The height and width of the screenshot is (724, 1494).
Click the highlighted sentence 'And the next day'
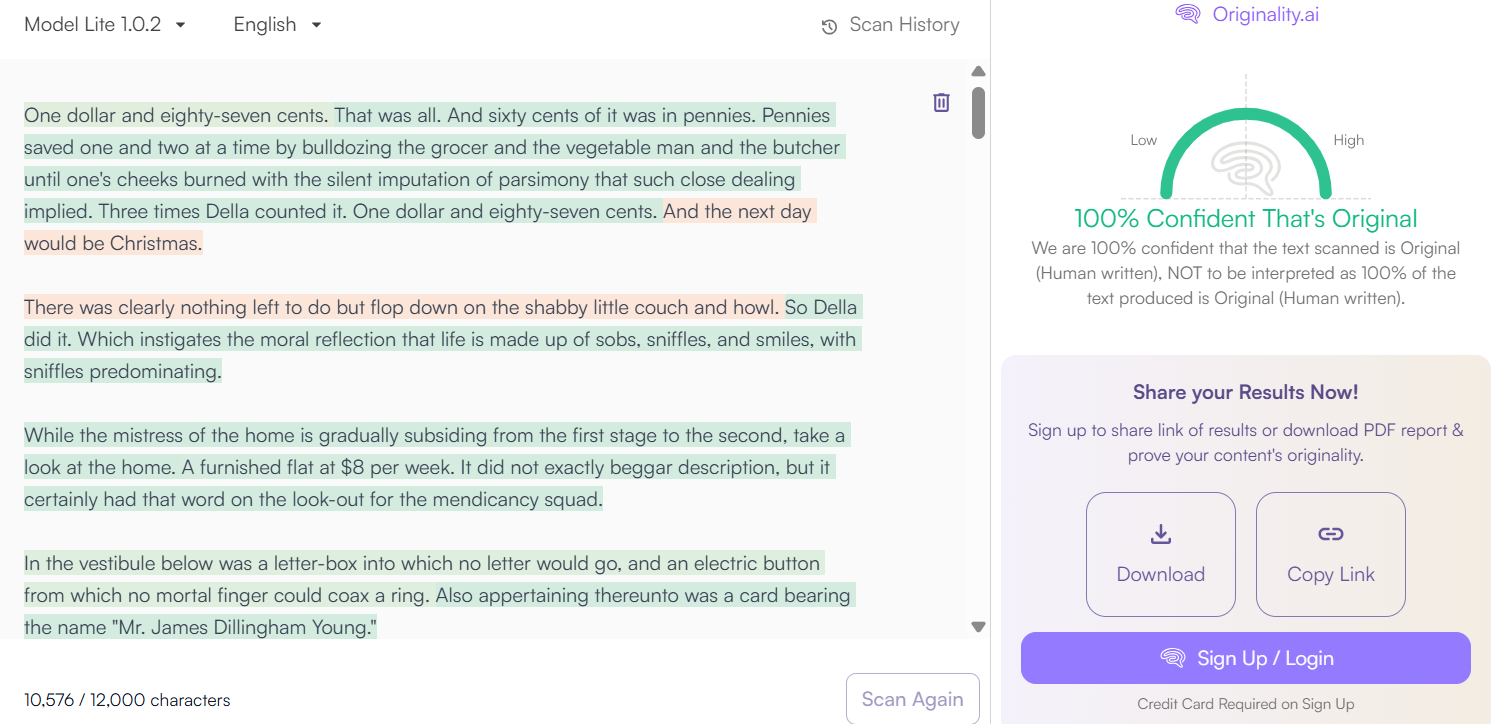pyautogui.click(x=738, y=211)
